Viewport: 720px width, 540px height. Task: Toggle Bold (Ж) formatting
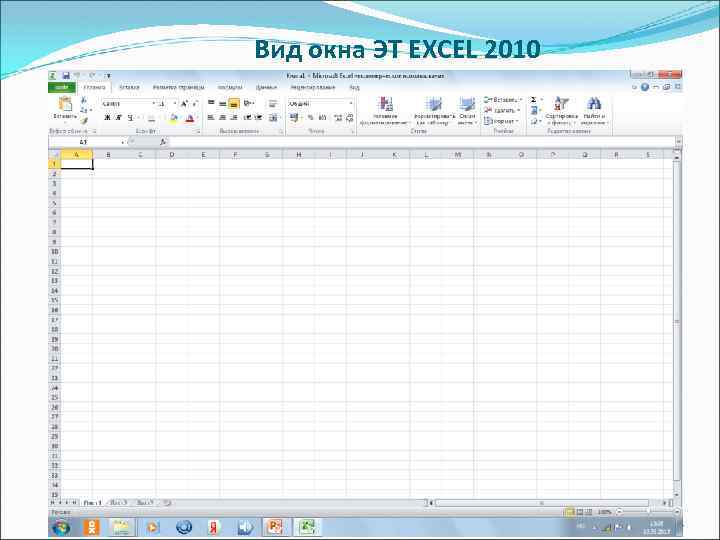[x=107, y=118]
